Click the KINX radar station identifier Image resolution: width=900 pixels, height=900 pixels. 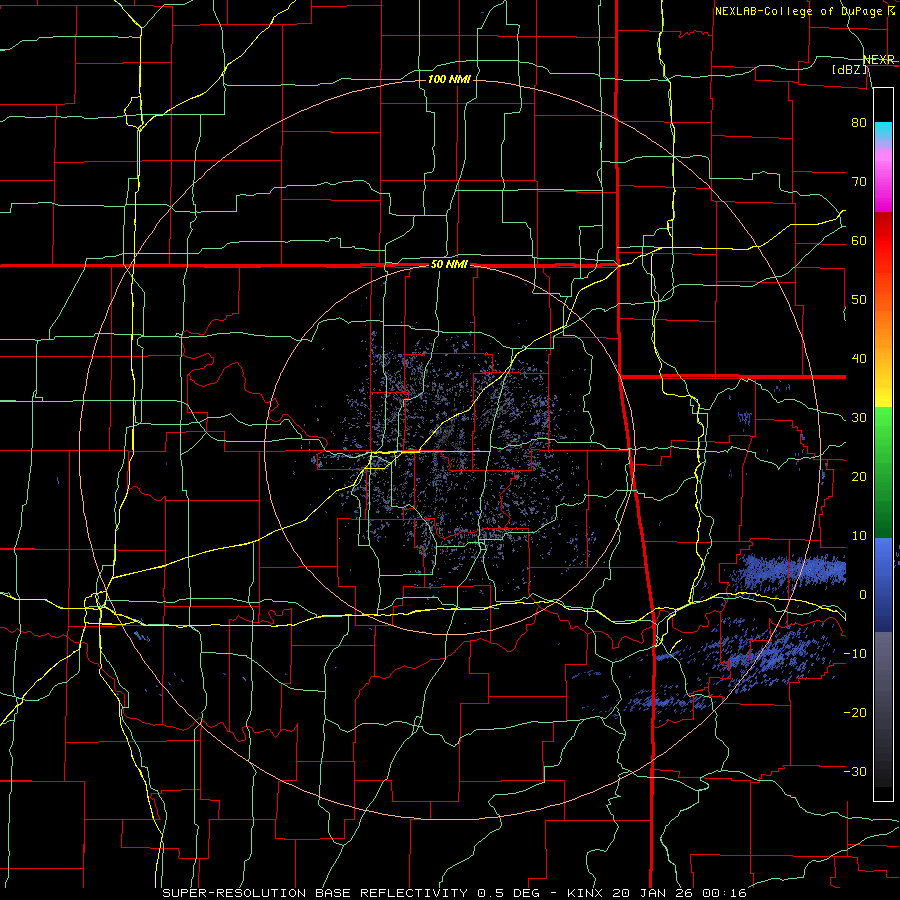point(587,893)
